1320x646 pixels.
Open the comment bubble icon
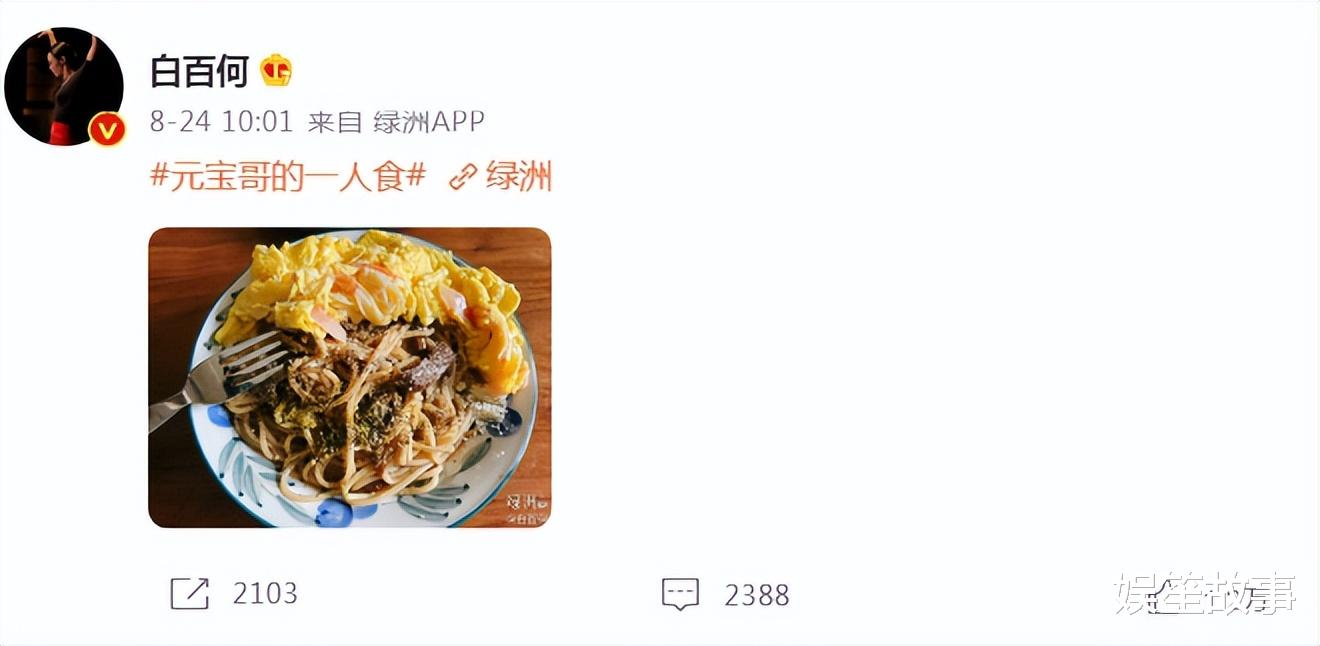[x=680, y=594]
